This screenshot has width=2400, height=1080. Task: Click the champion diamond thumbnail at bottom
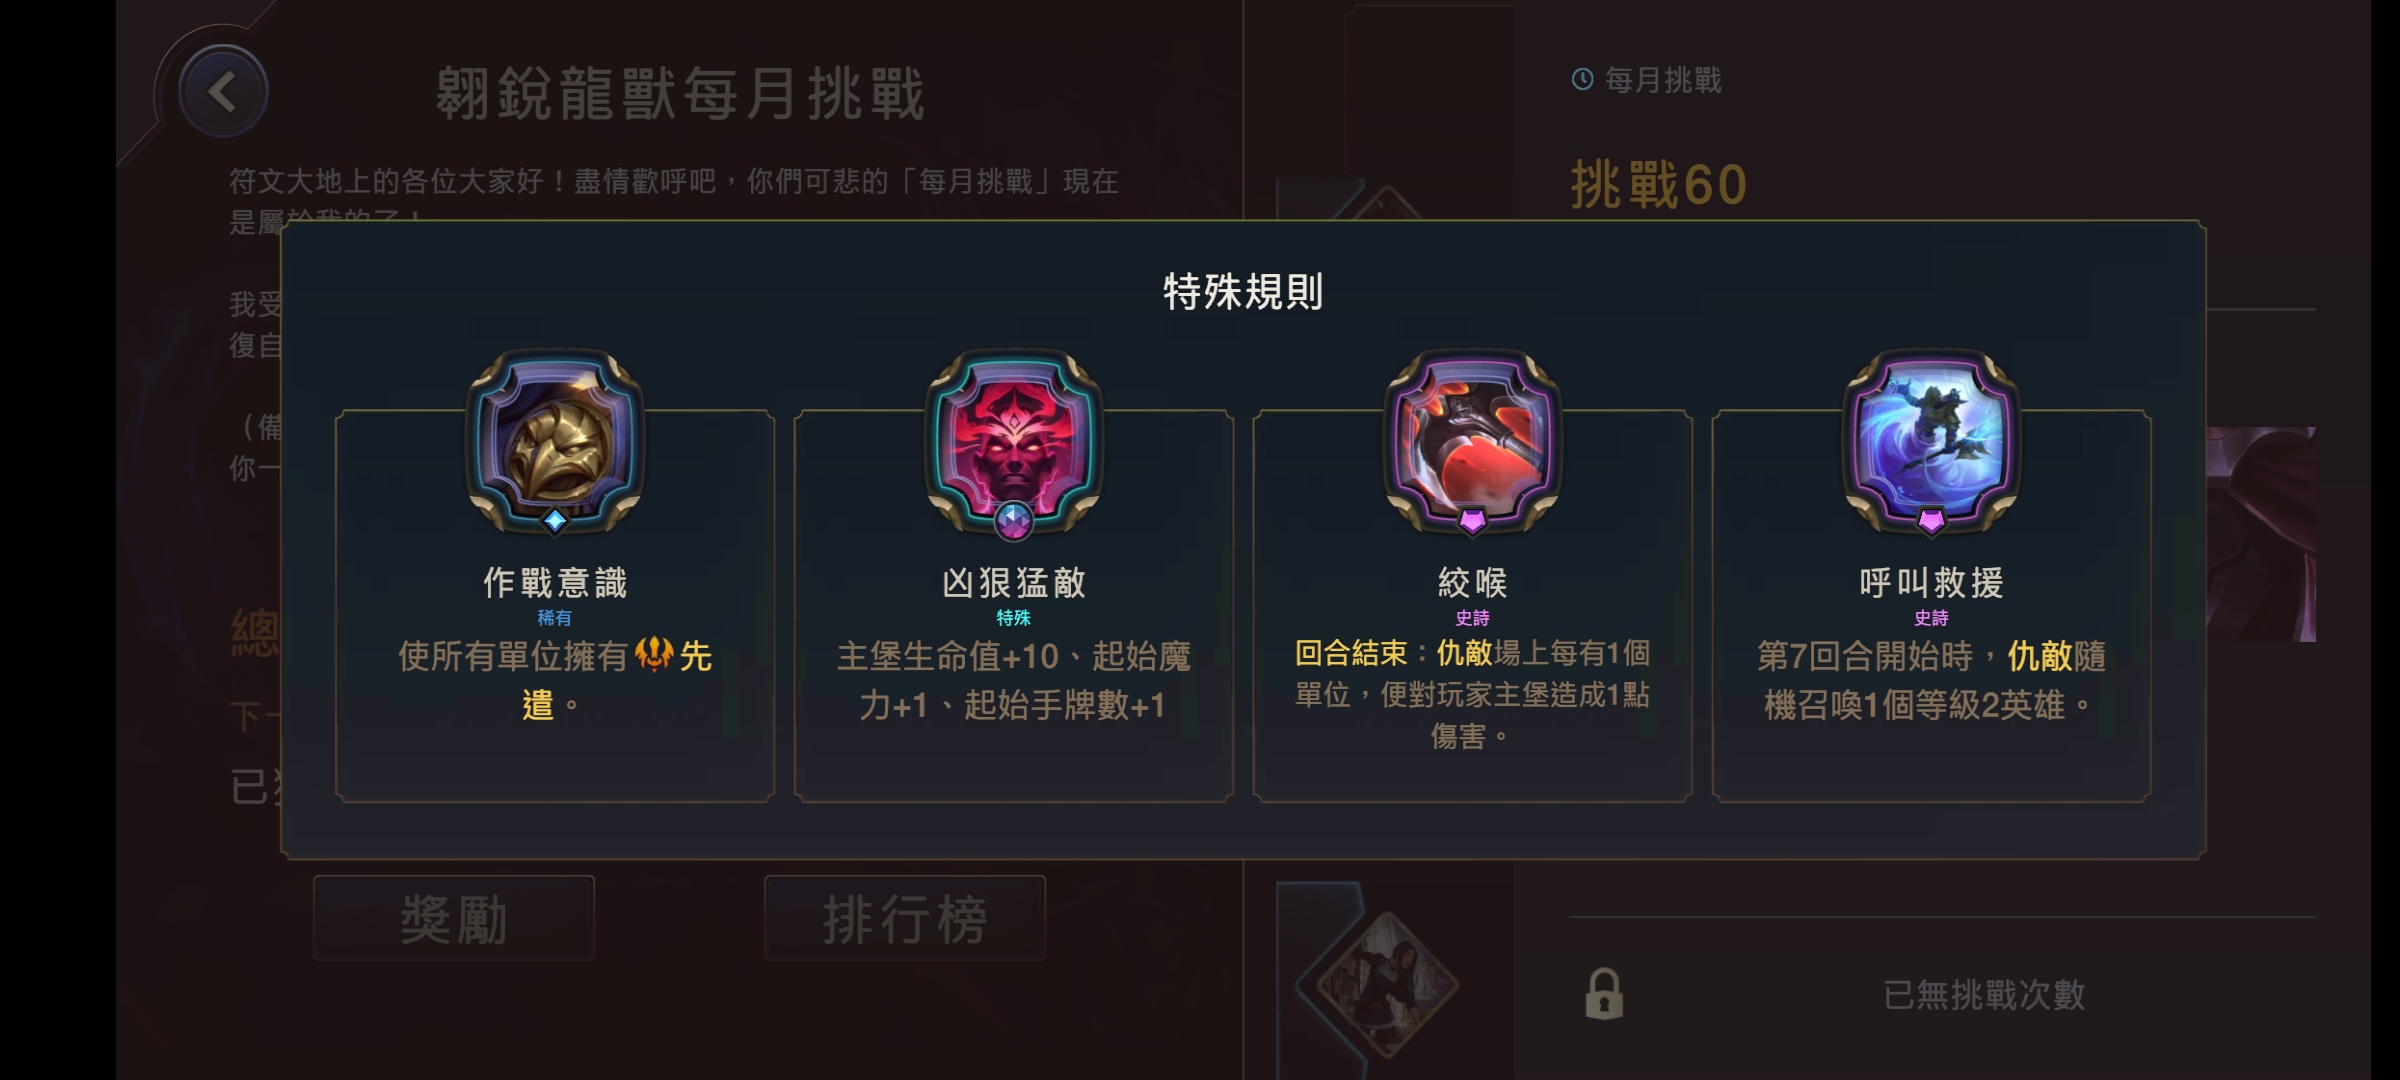coord(1386,985)
